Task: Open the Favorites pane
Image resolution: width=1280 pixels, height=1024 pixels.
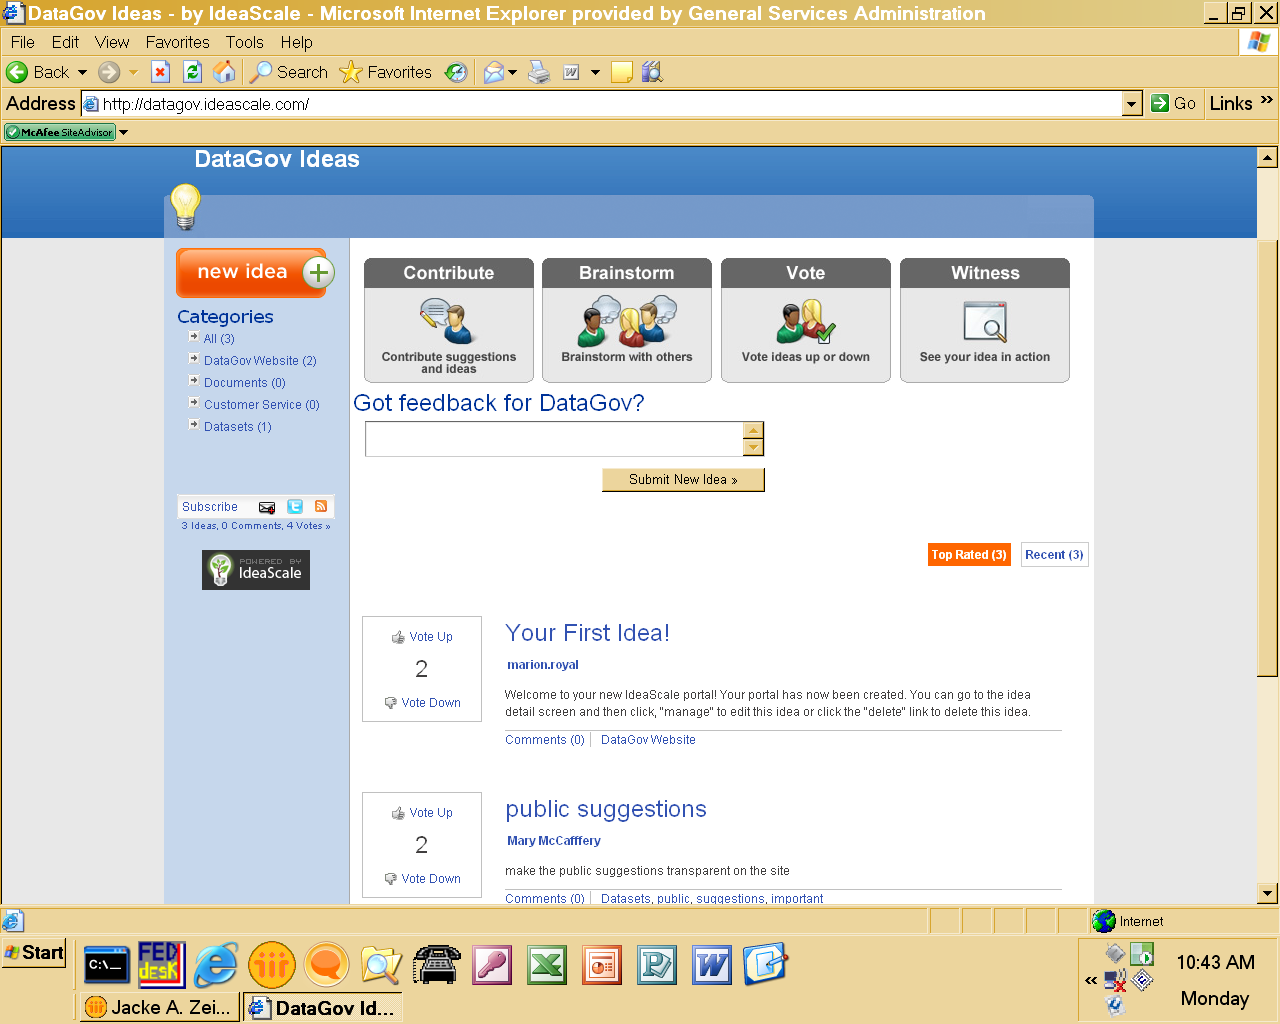Action: click(x=386, y=72)
